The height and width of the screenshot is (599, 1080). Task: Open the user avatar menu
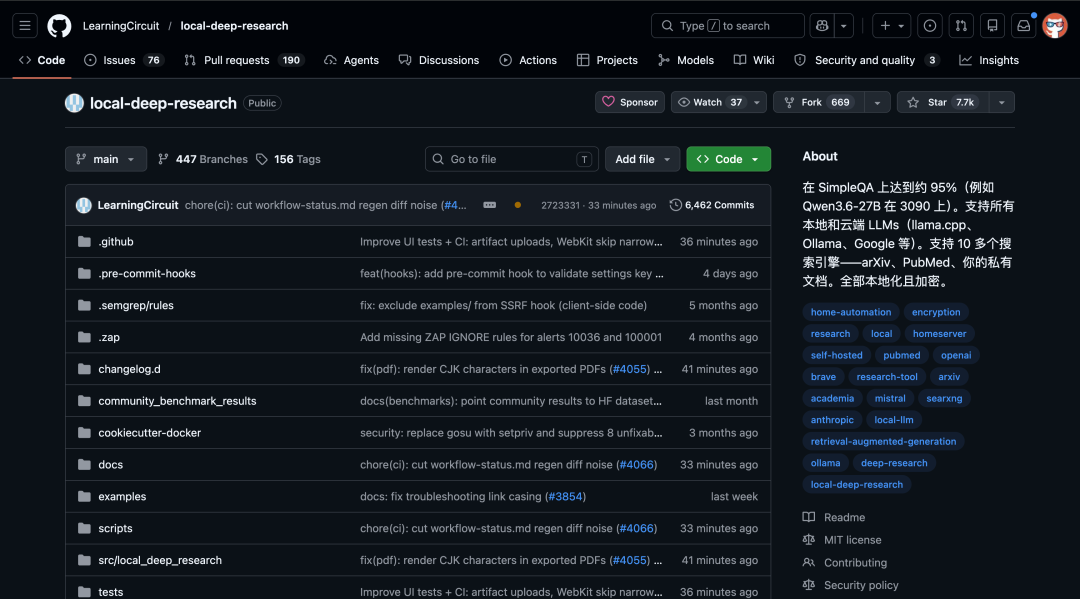(1055, 25)
